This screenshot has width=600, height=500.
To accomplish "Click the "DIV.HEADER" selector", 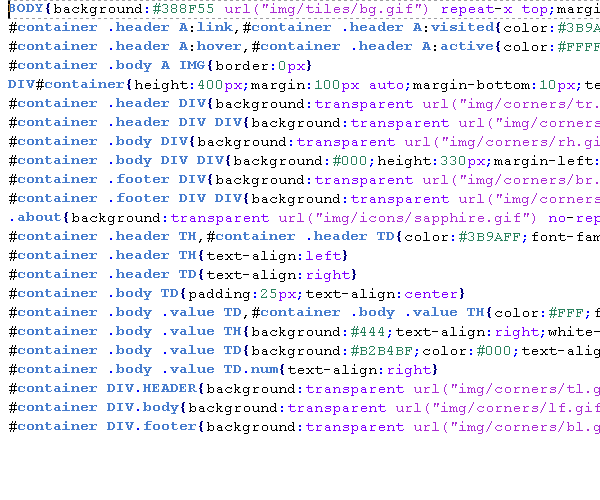I will point(152,389).
